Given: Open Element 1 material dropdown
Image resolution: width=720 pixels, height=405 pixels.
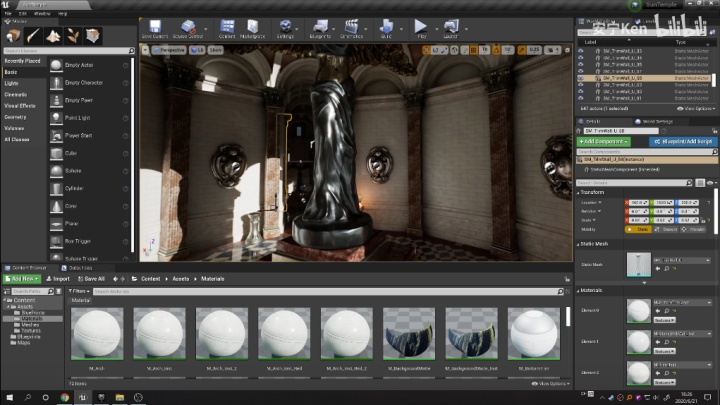Looking at the screenshot, I should [x=682, y=334].
